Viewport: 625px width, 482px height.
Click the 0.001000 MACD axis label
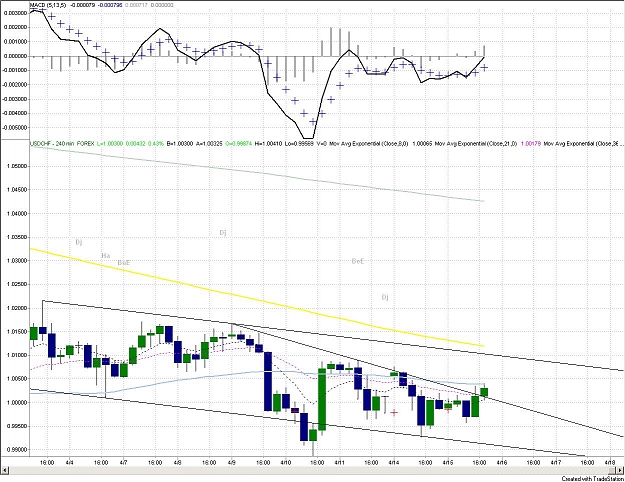[x=16, y=42]
